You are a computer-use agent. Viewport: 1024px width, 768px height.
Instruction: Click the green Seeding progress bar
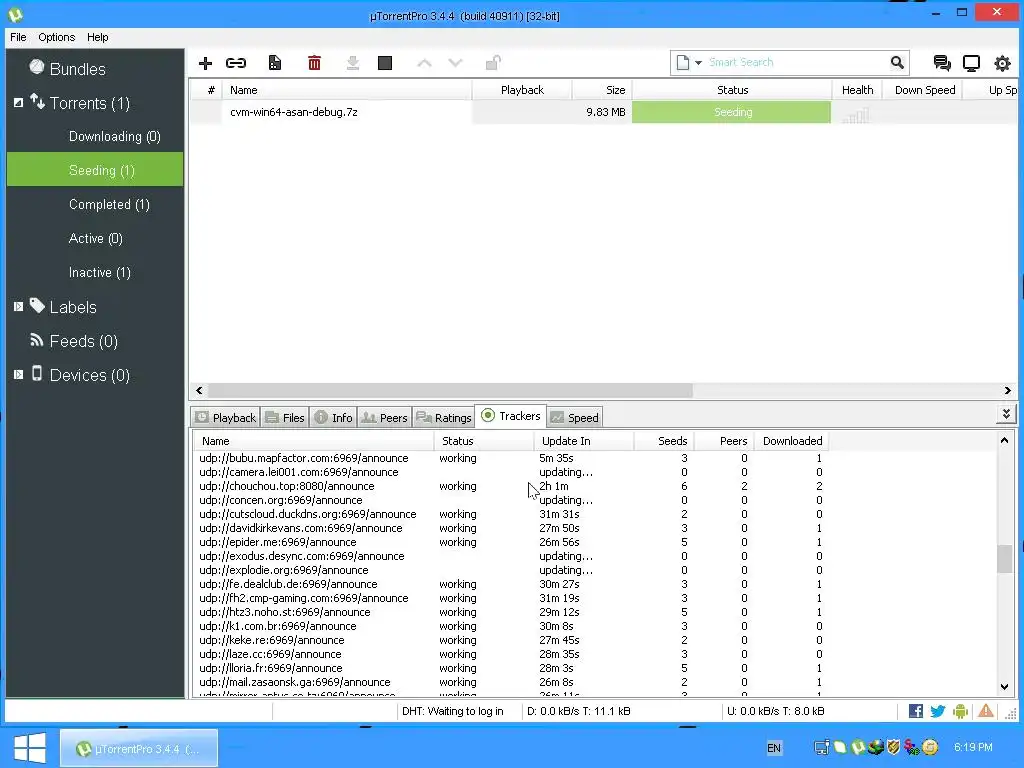point(731,112)
